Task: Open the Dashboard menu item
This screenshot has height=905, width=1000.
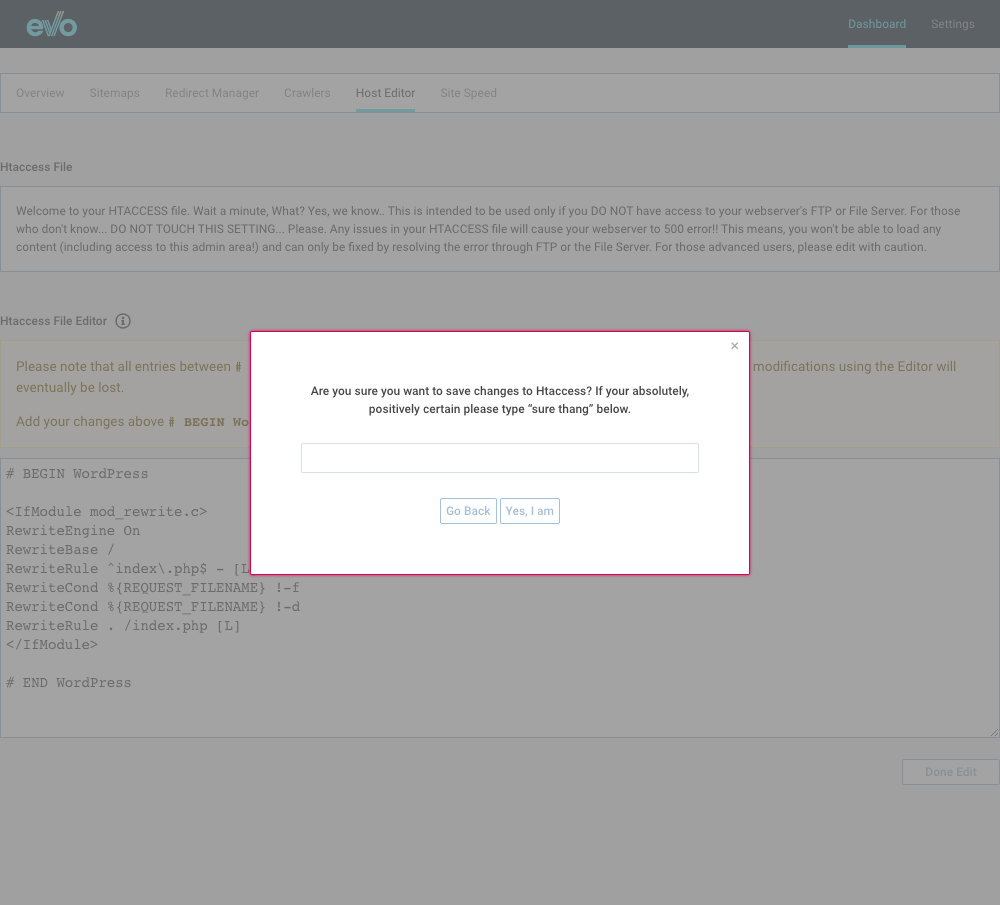Action: point(876,24)
